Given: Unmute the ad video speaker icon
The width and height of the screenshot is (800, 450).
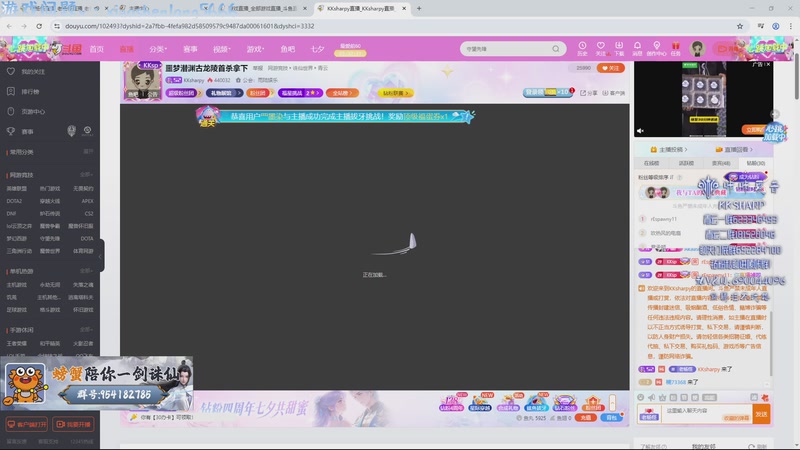Looking at the screenshot, I should click(640, 131).
